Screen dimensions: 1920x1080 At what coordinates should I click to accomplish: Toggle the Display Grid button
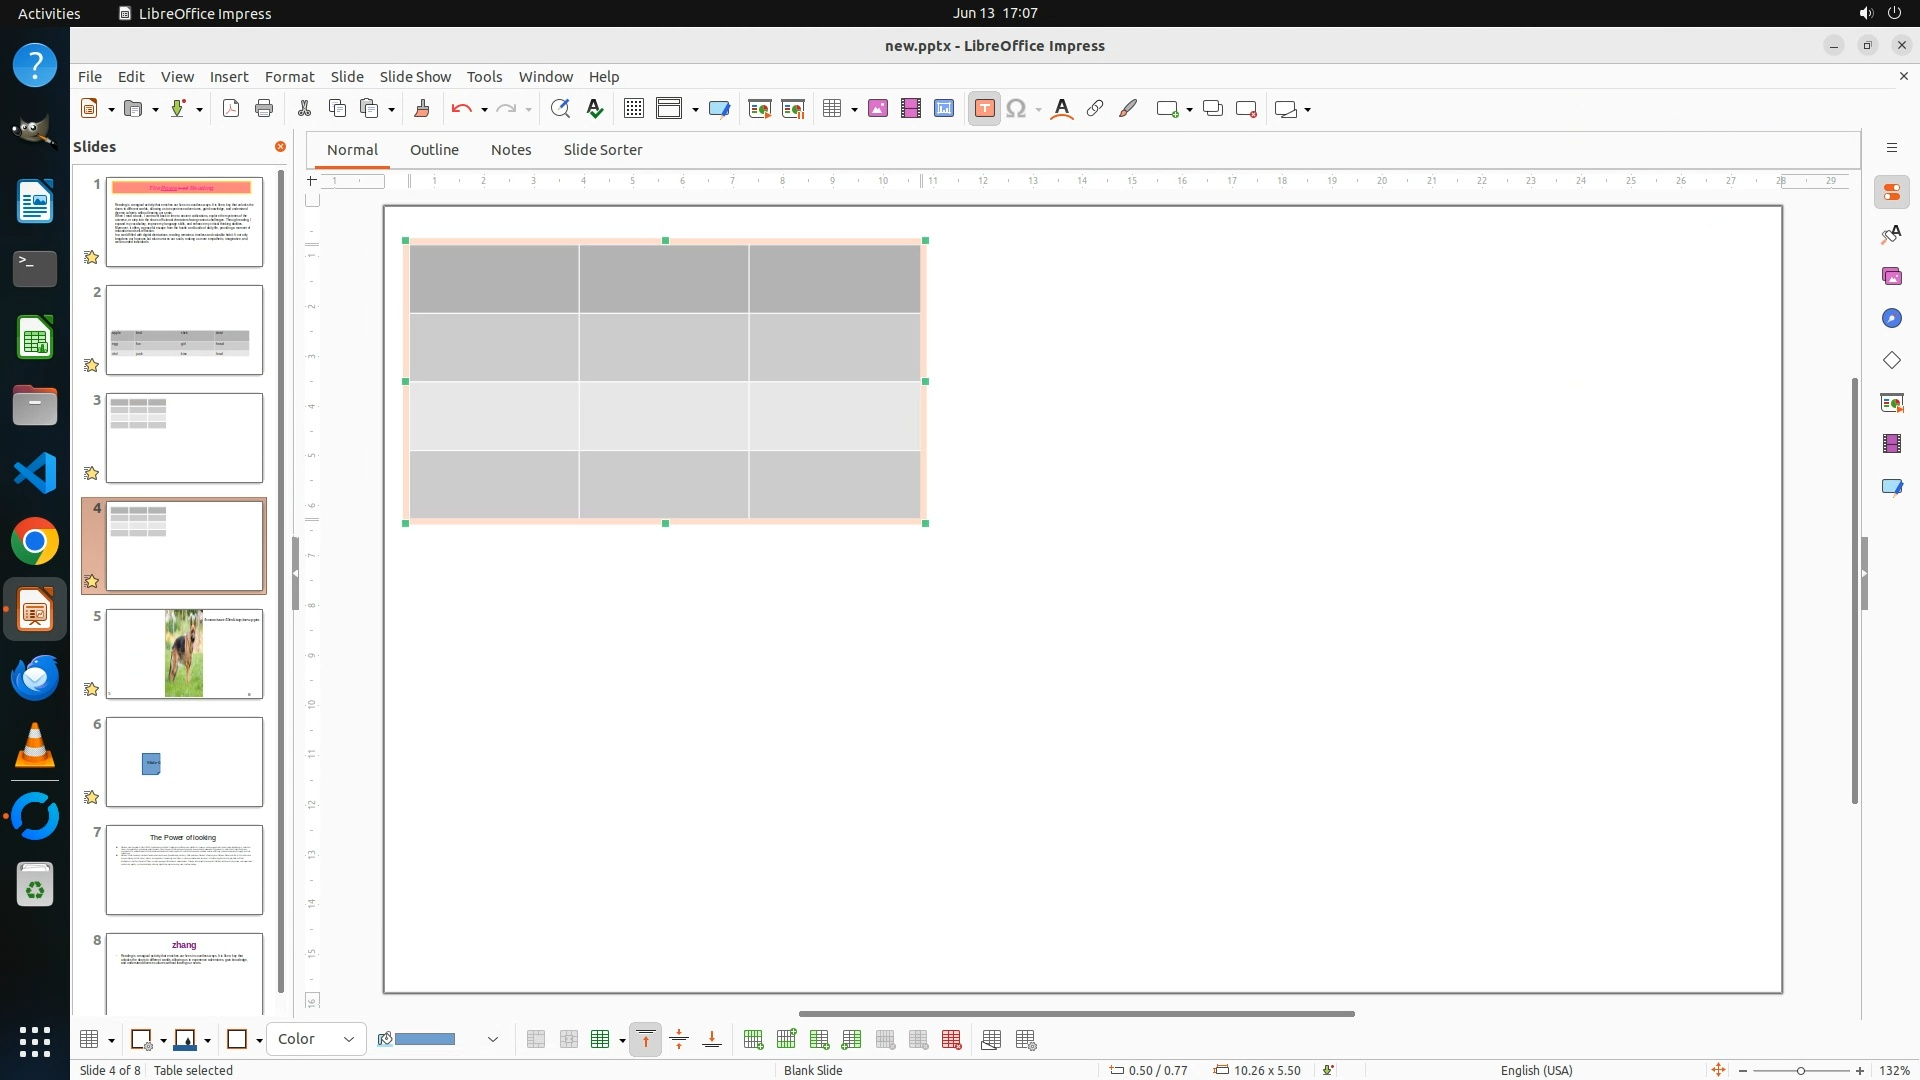click(x=633, y=109)
